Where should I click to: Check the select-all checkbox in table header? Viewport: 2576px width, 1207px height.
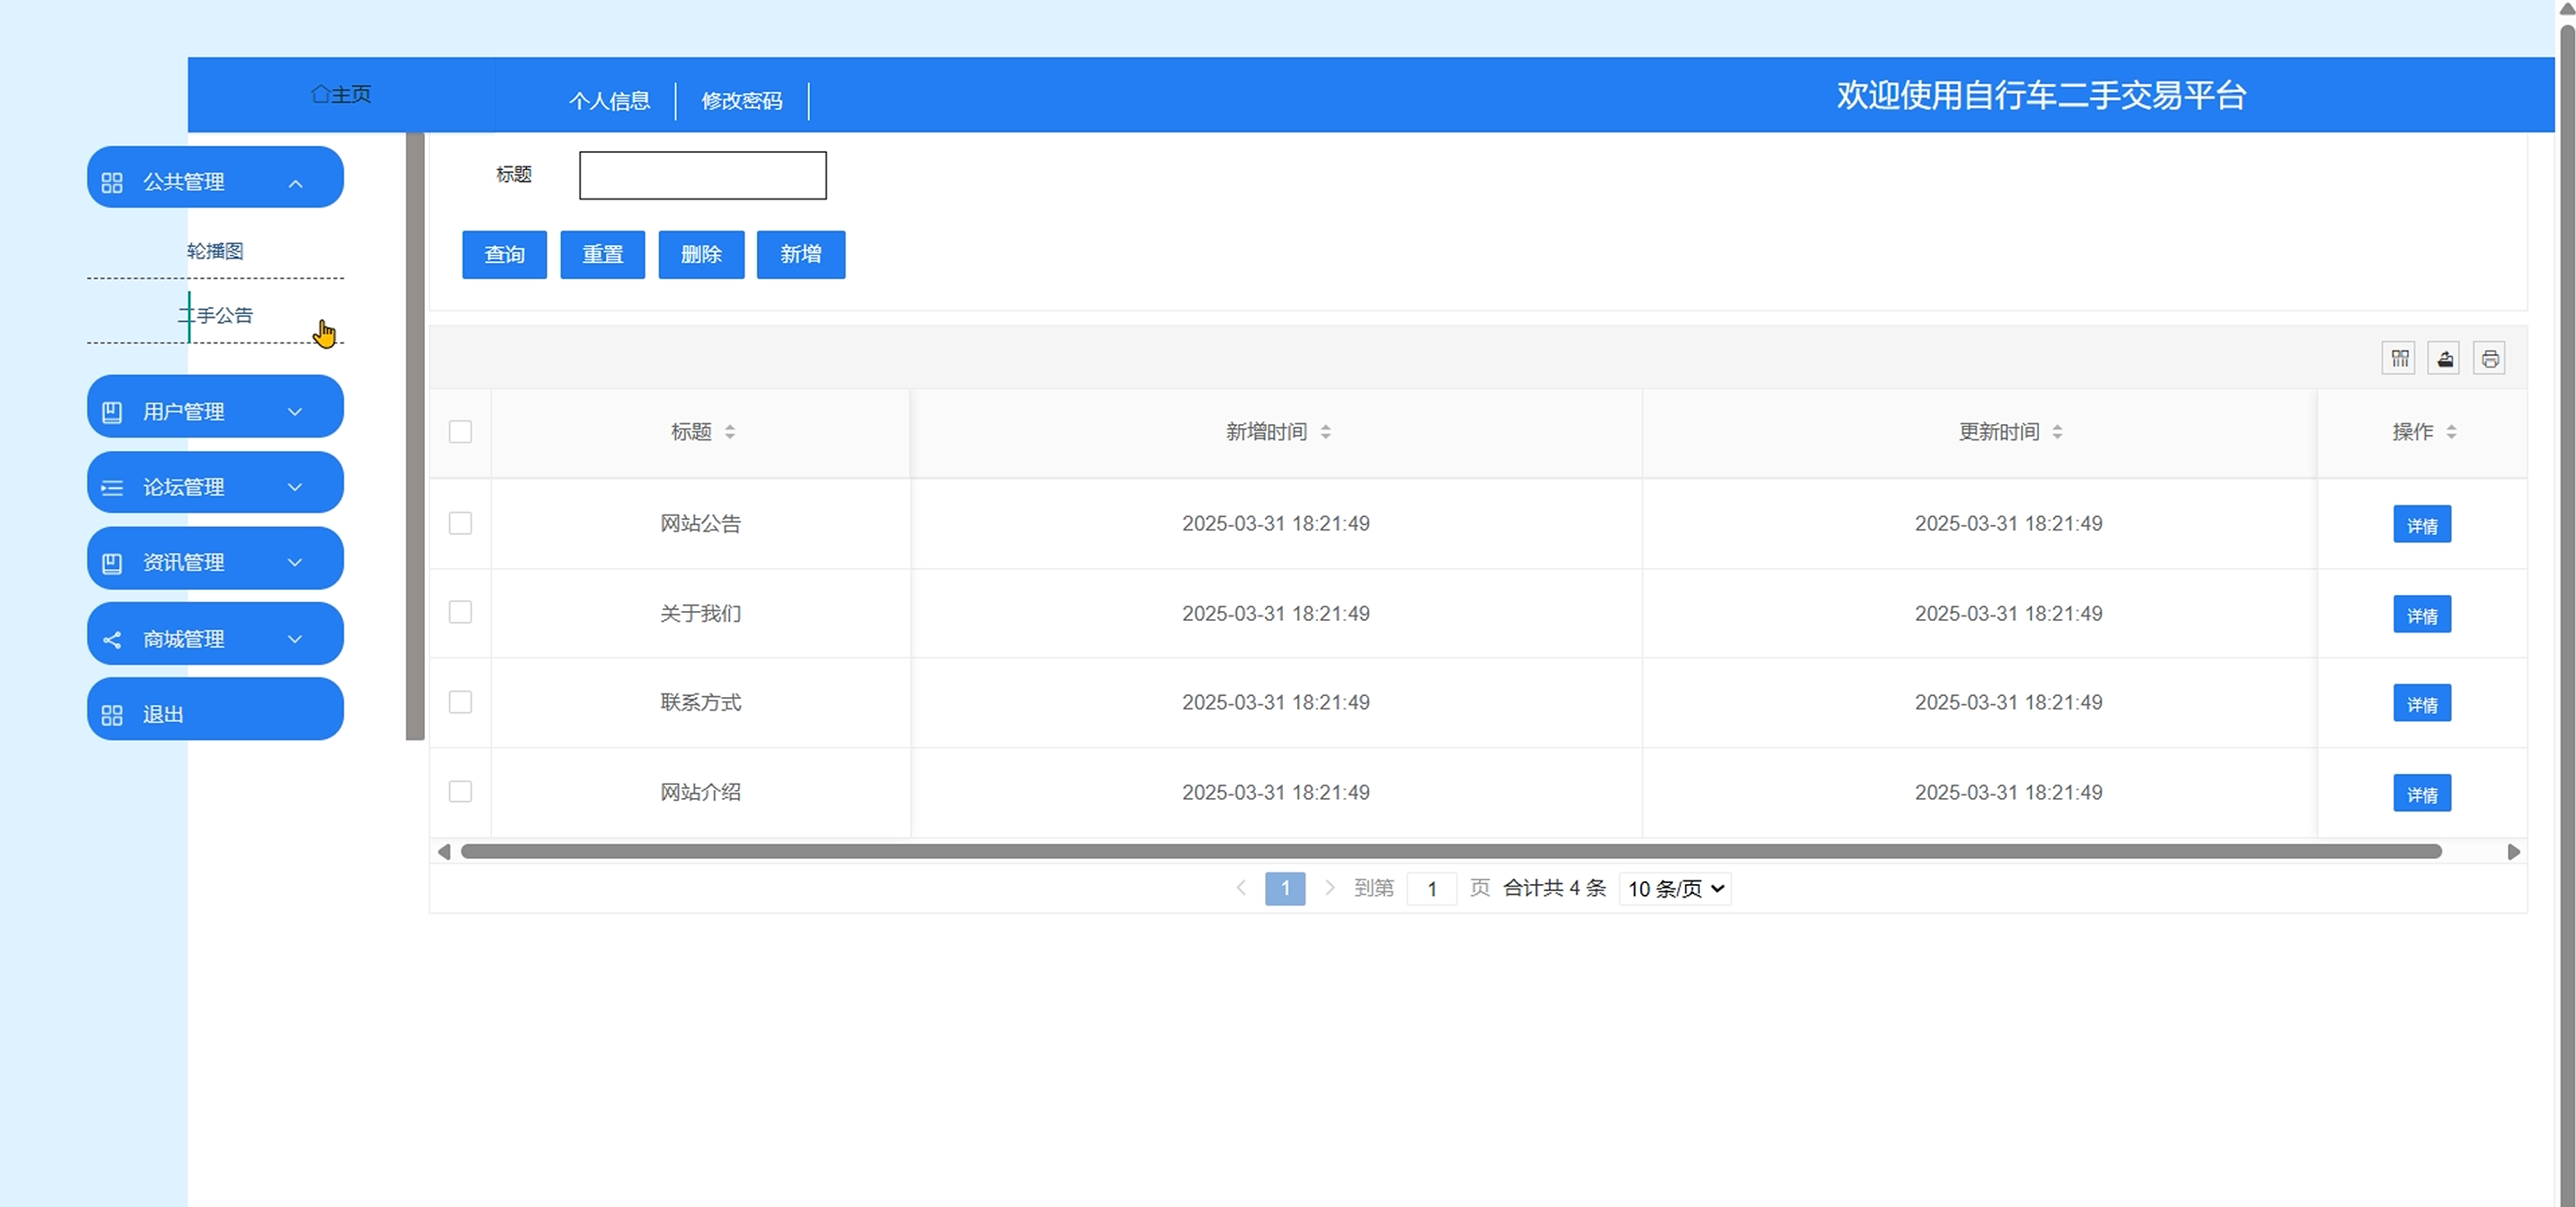[x=460, y=432]
